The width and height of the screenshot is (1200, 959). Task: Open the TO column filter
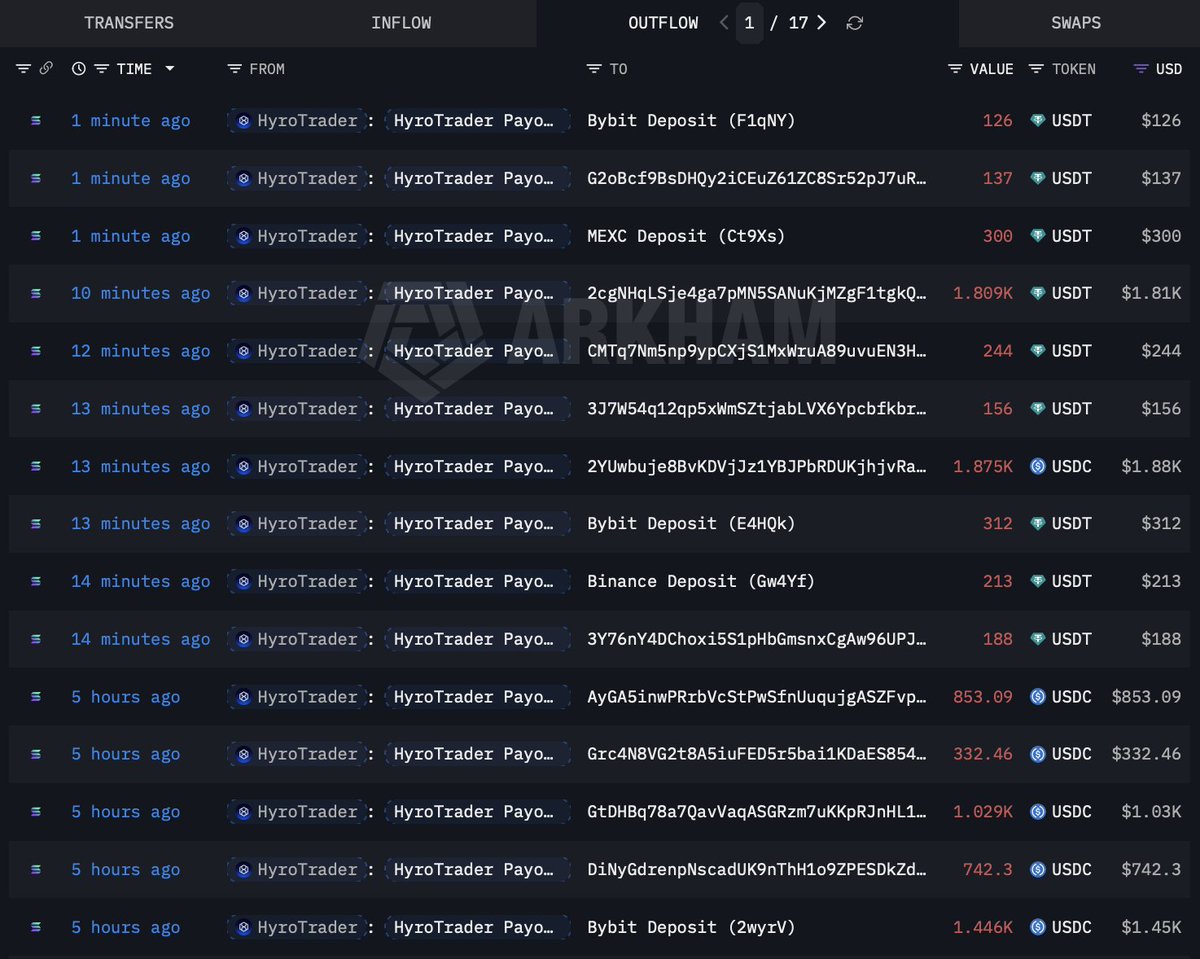[x=595, y=69]
